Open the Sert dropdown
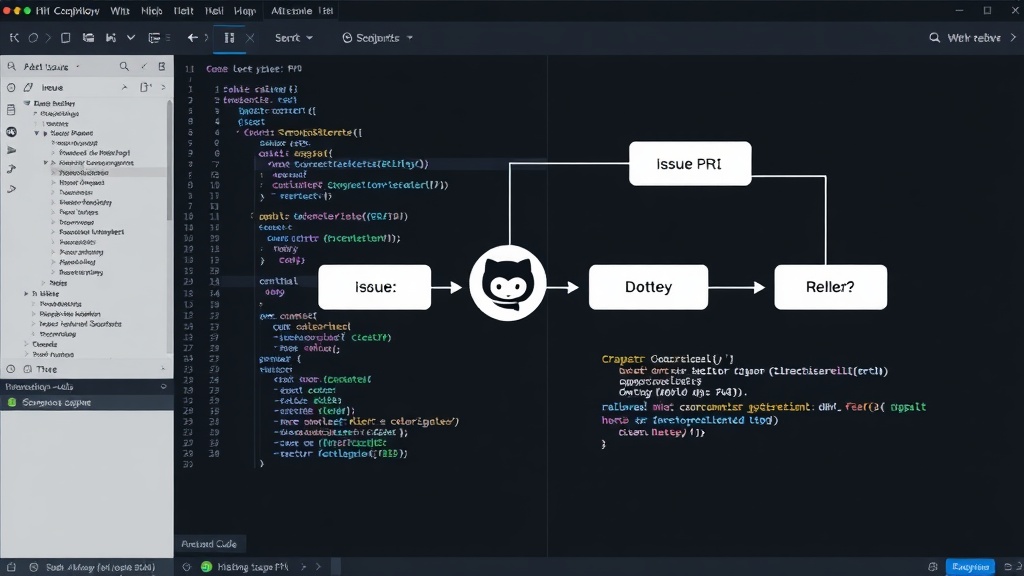The height and width of the screenshot is (576, 1024). 293,38
